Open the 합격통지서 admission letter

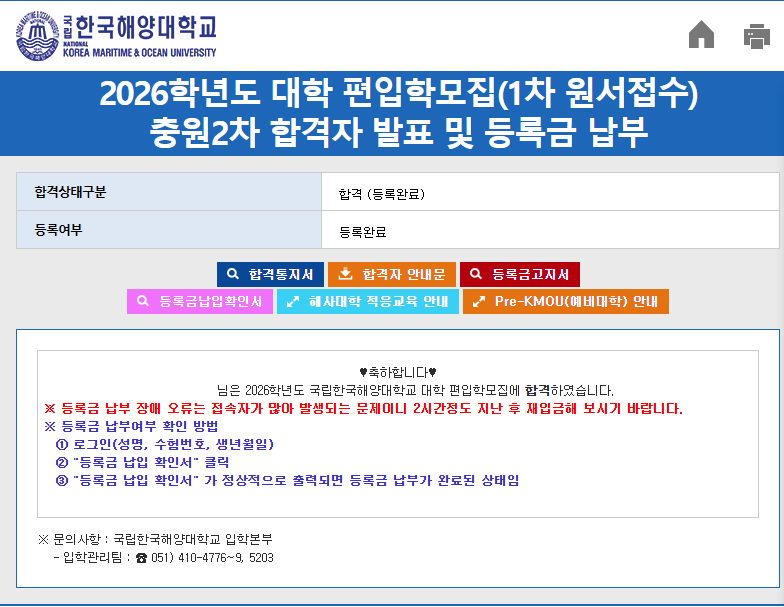271,274
